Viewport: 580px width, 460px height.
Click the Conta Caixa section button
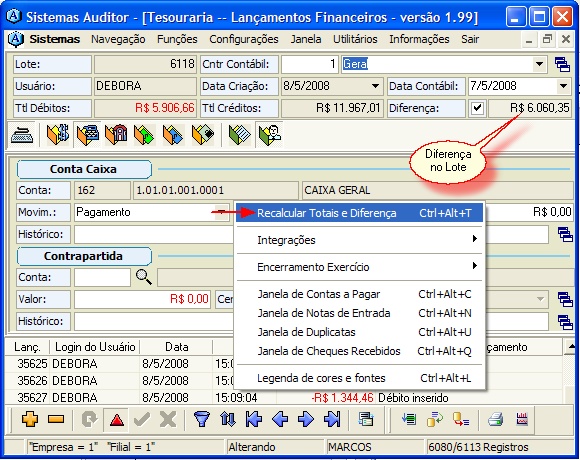click(x=84, y=169)
